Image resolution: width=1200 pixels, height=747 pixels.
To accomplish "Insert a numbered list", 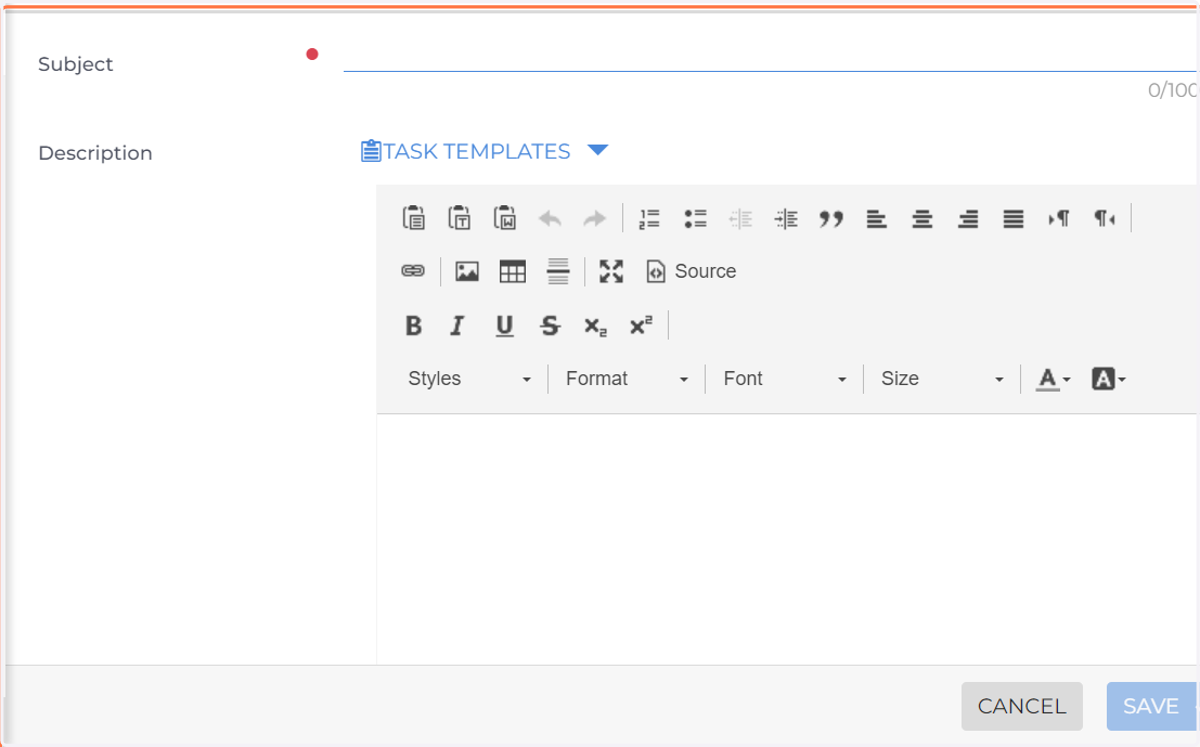I will coord(650,218).
